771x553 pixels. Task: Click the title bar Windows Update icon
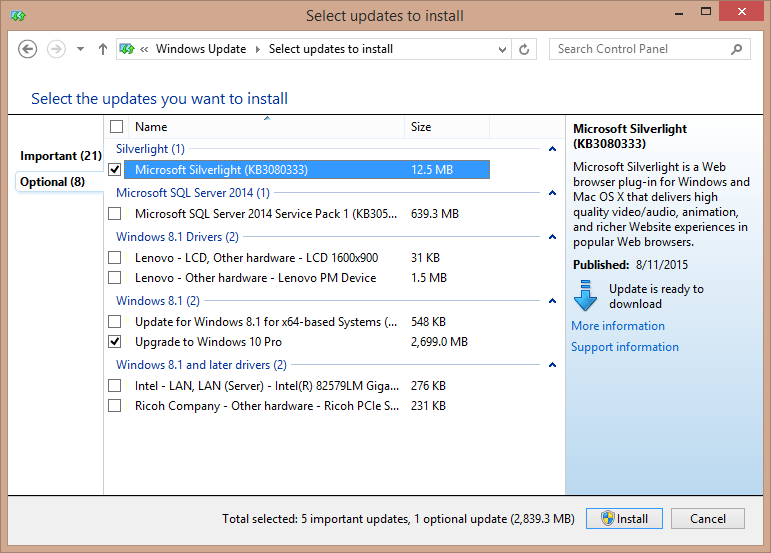coord(18,16)
